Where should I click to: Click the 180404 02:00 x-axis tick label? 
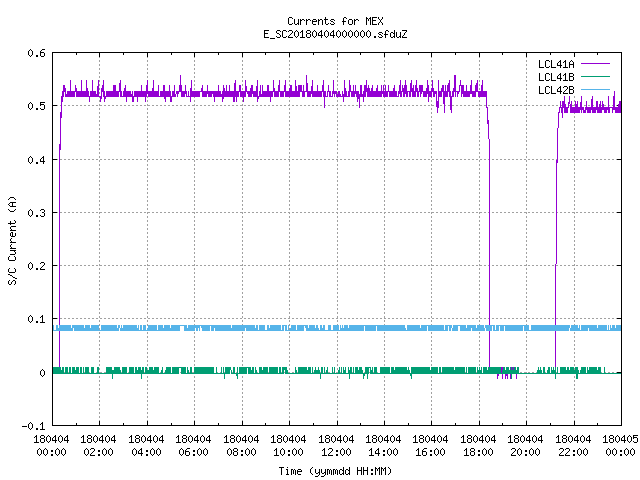pos(98,446)
